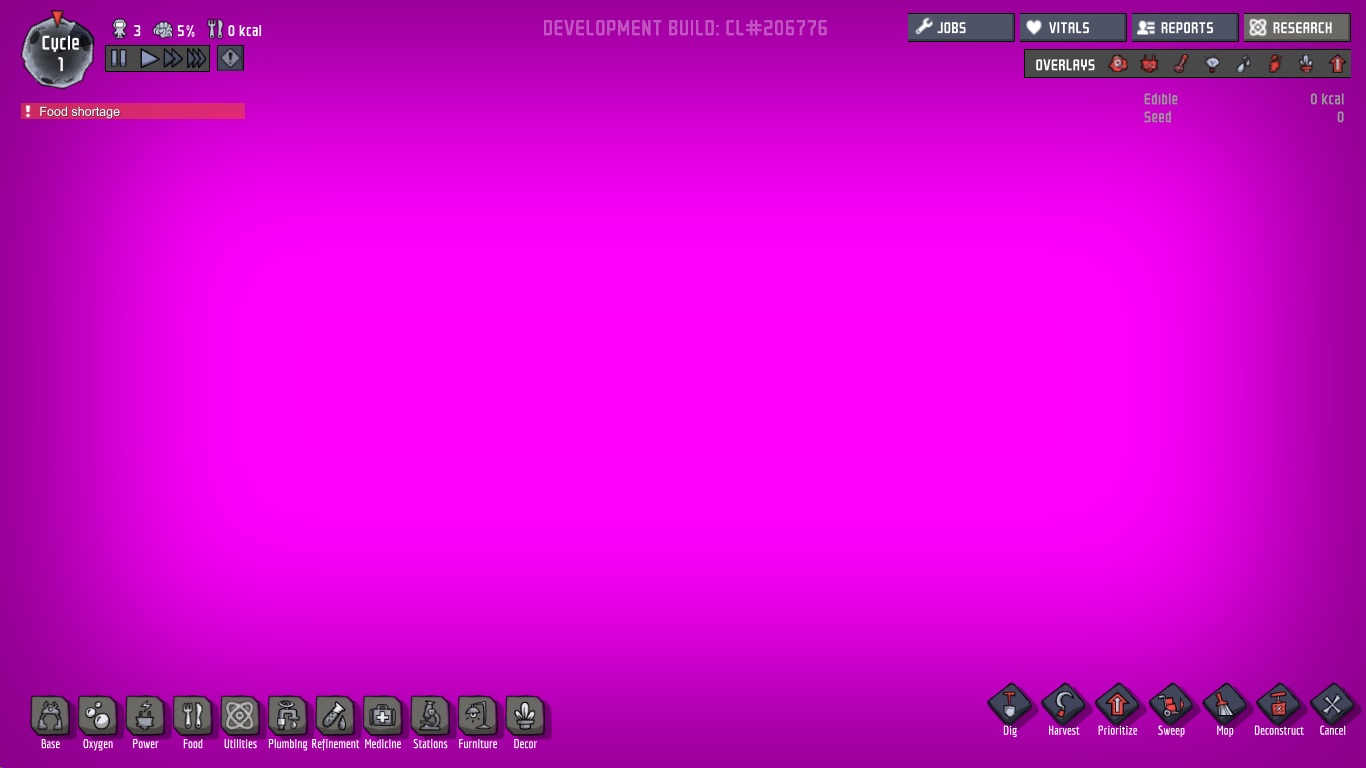Open the Furniture build category

(x=478, y=716)
